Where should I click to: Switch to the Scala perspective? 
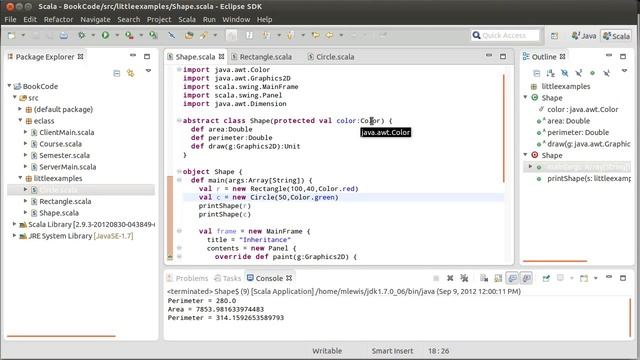coord(616,36)
